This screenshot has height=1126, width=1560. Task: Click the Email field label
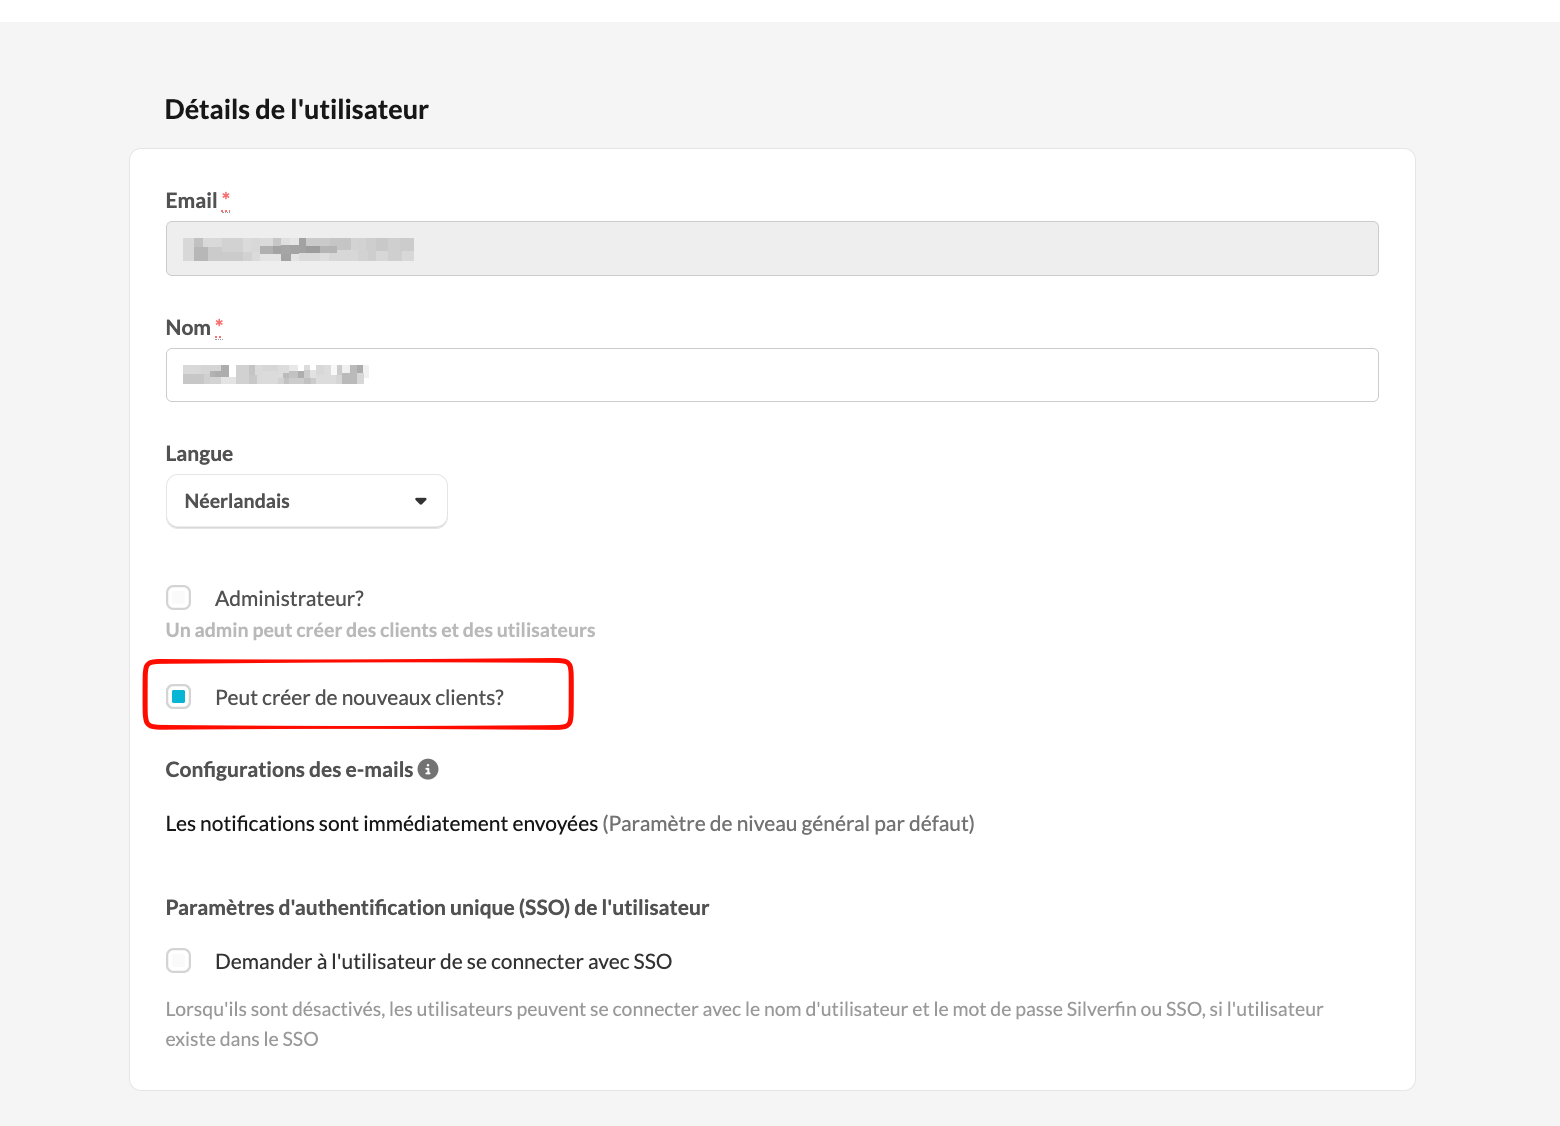(191, 201)
